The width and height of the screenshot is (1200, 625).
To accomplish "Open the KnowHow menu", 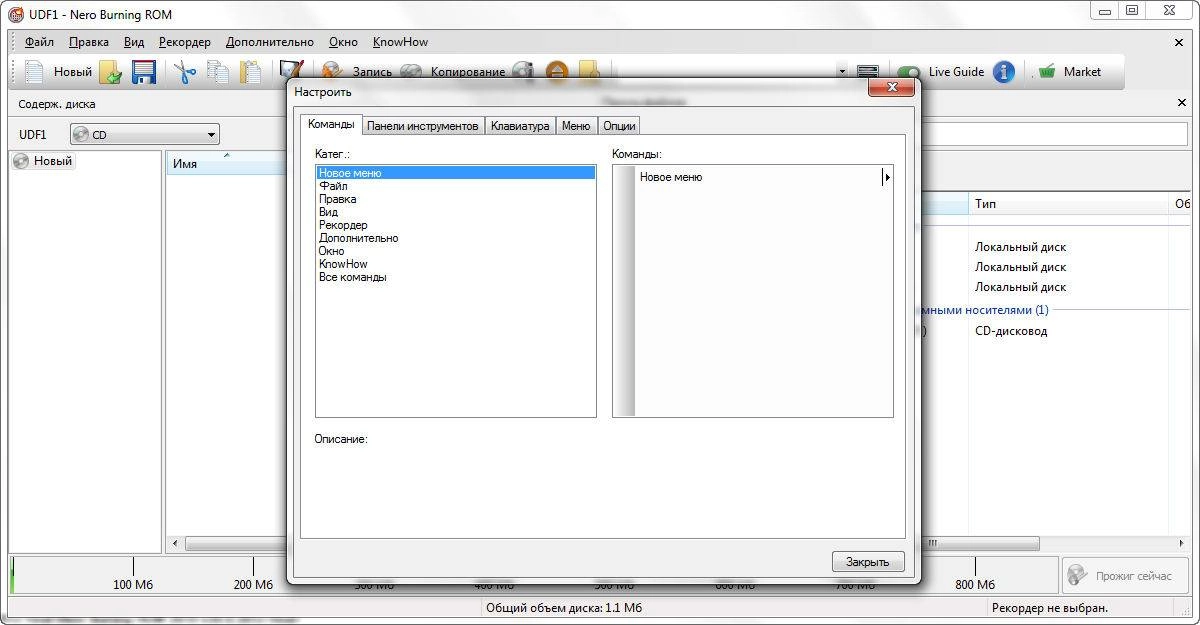I will coord(400,42).
